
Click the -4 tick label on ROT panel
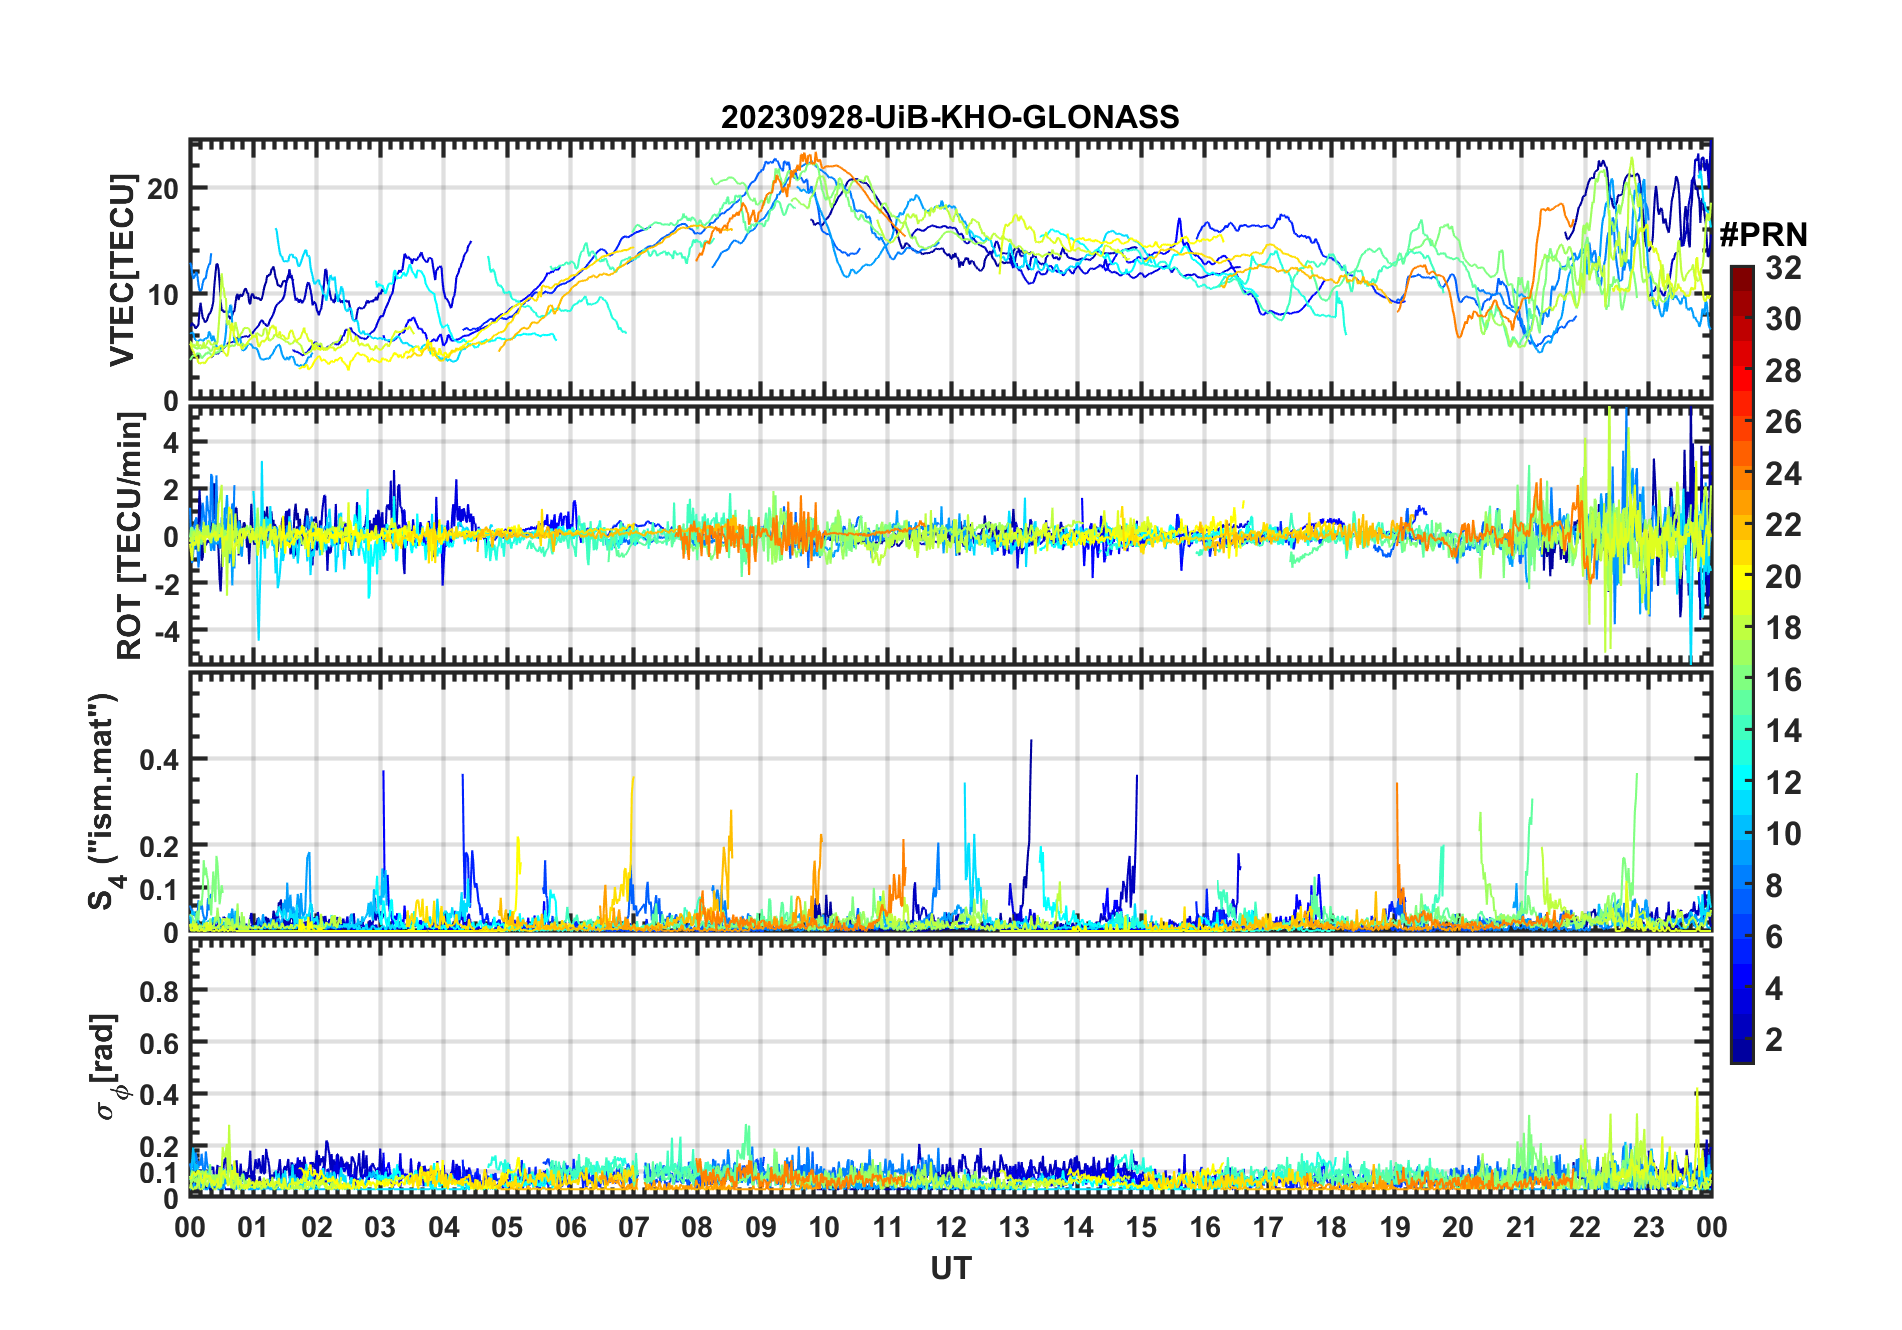(159, 632)
